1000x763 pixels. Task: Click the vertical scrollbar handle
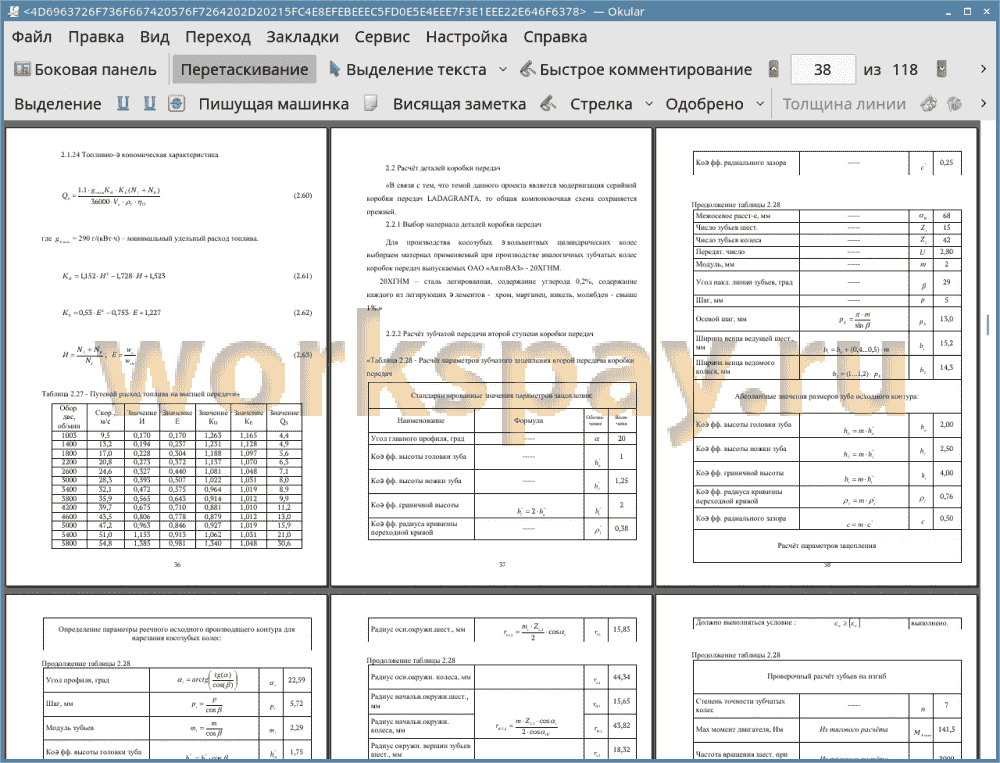click(989, 324)
